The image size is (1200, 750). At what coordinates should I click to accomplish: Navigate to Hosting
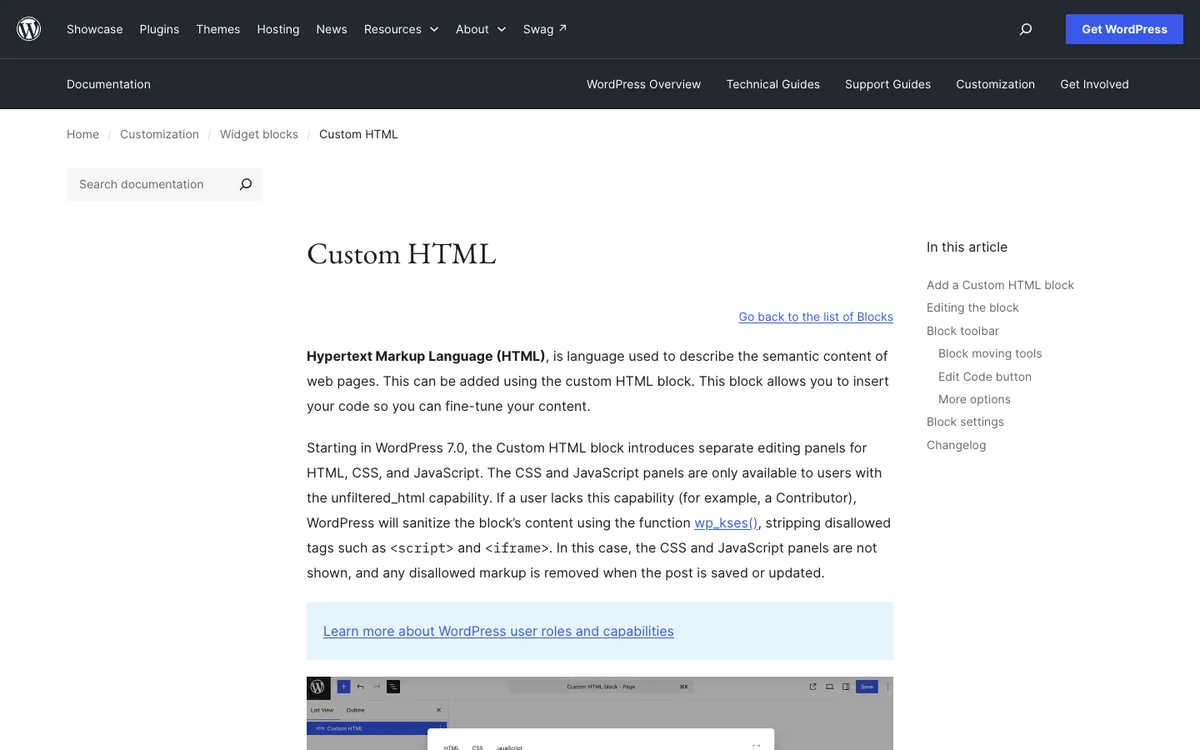[278, 29]
